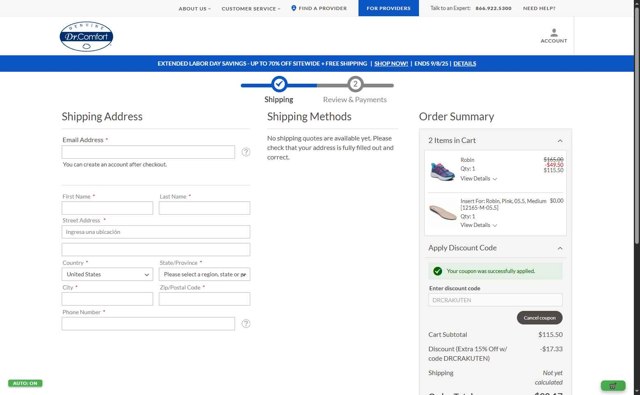Focus the Last Name field

(x=204, y=208)
